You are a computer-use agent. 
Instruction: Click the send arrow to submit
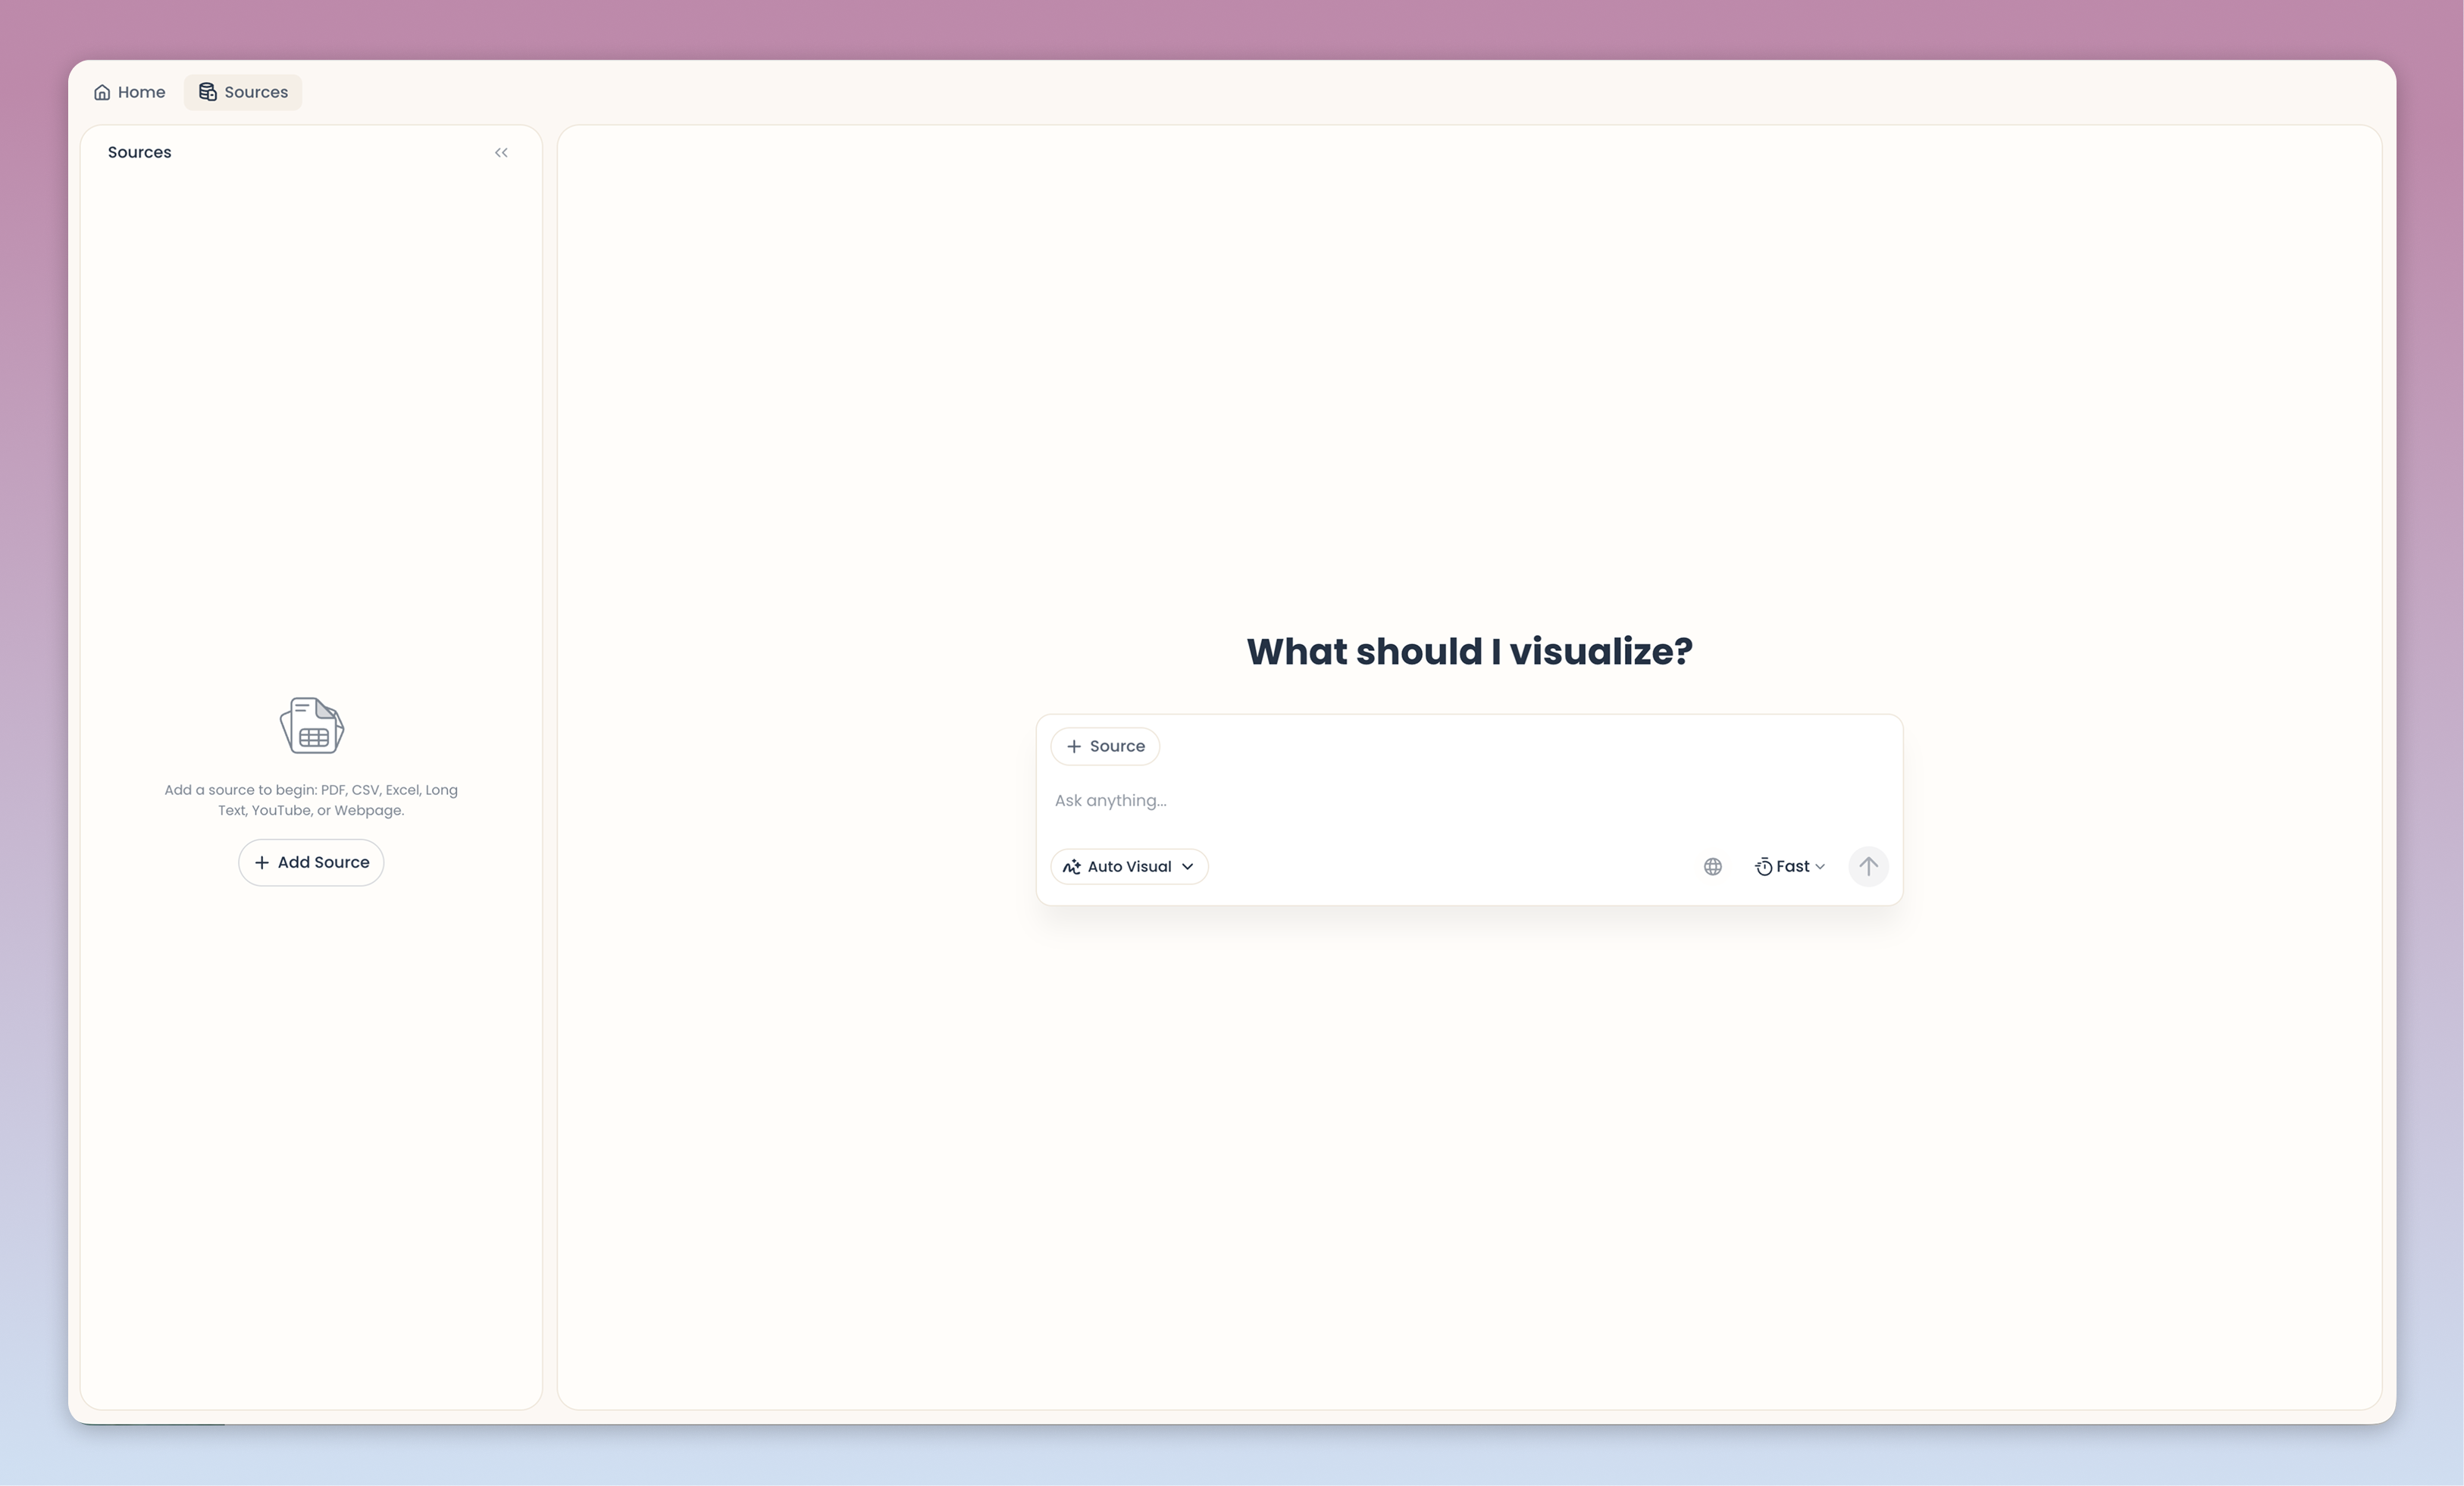(x=1868, y=866)
